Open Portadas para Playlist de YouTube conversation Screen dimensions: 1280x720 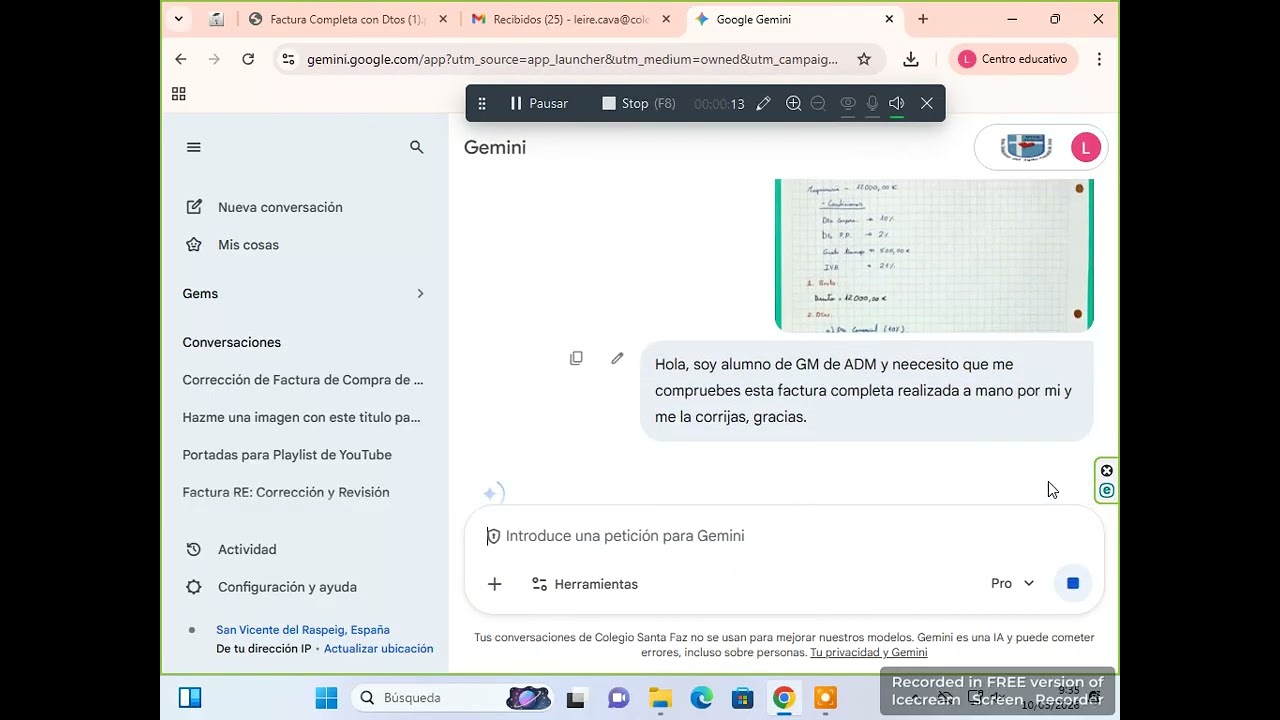pos(287,455)
